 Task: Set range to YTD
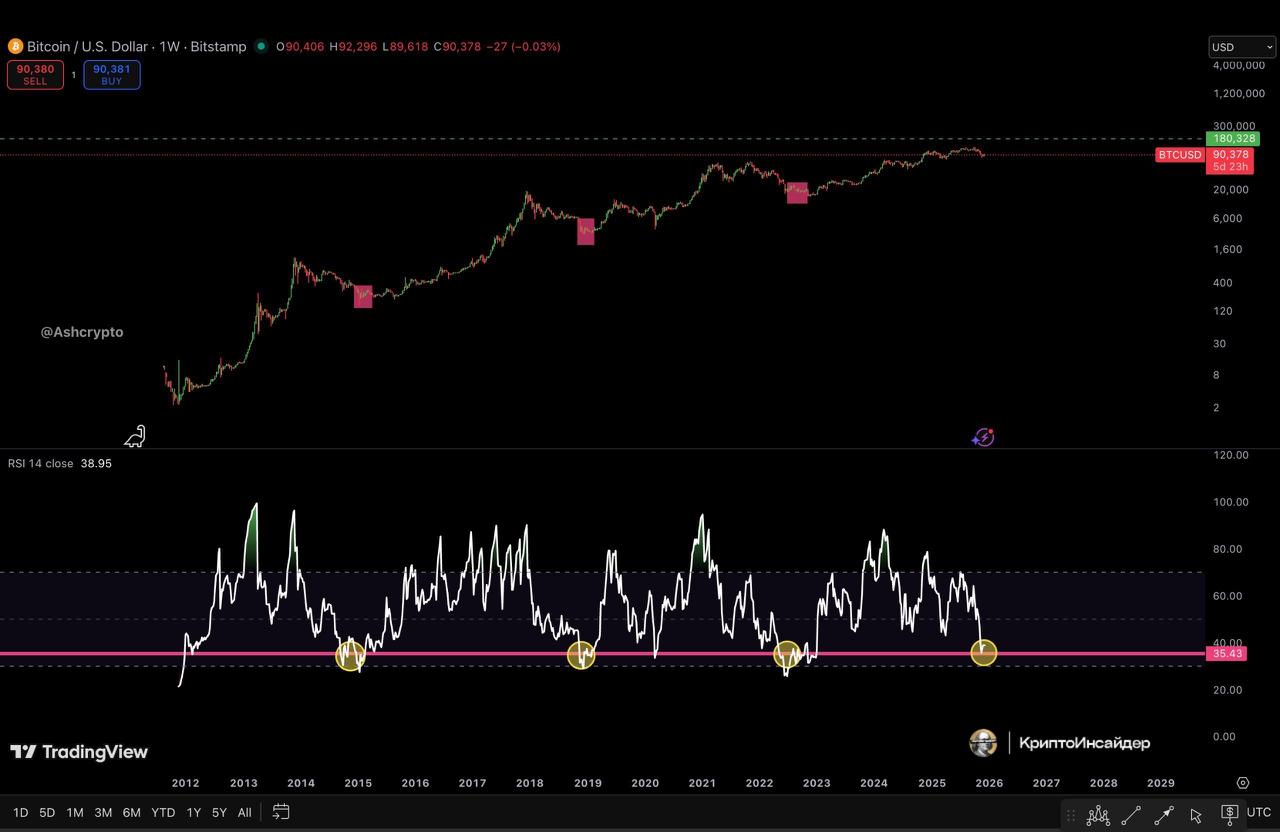pos(163,812)
